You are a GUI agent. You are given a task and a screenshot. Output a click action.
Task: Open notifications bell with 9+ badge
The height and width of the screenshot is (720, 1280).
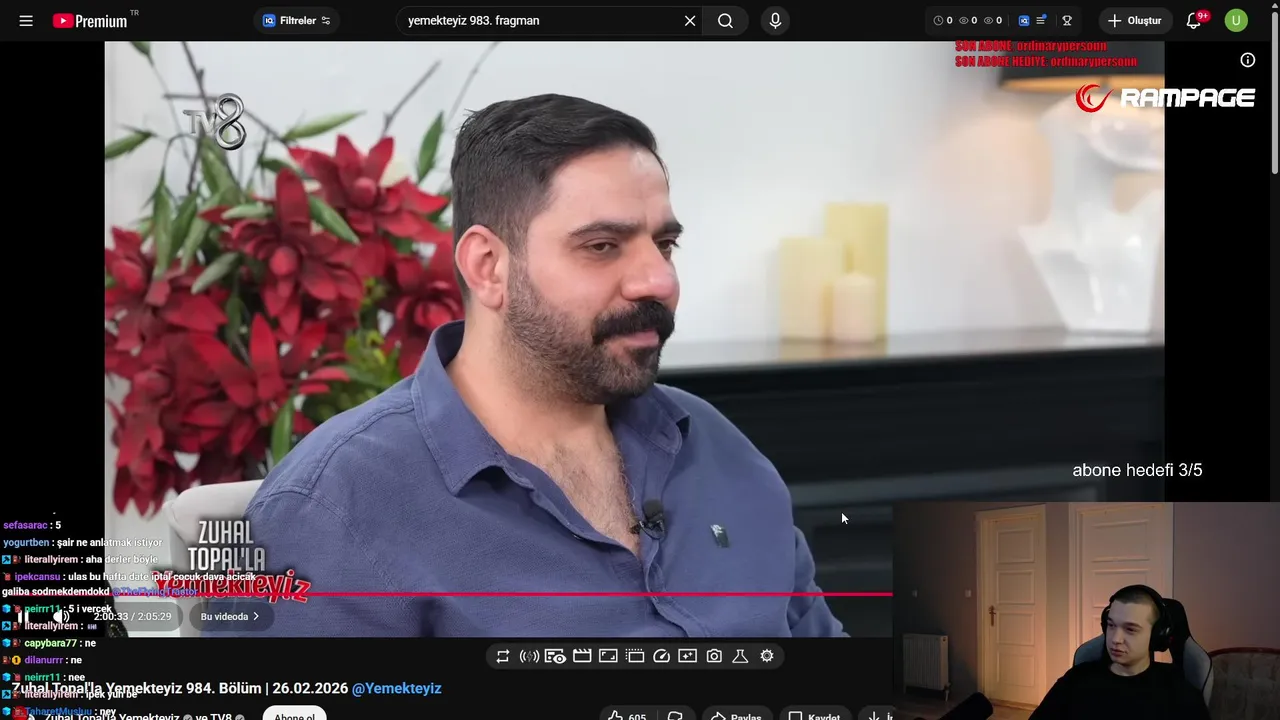point(1194,20)
